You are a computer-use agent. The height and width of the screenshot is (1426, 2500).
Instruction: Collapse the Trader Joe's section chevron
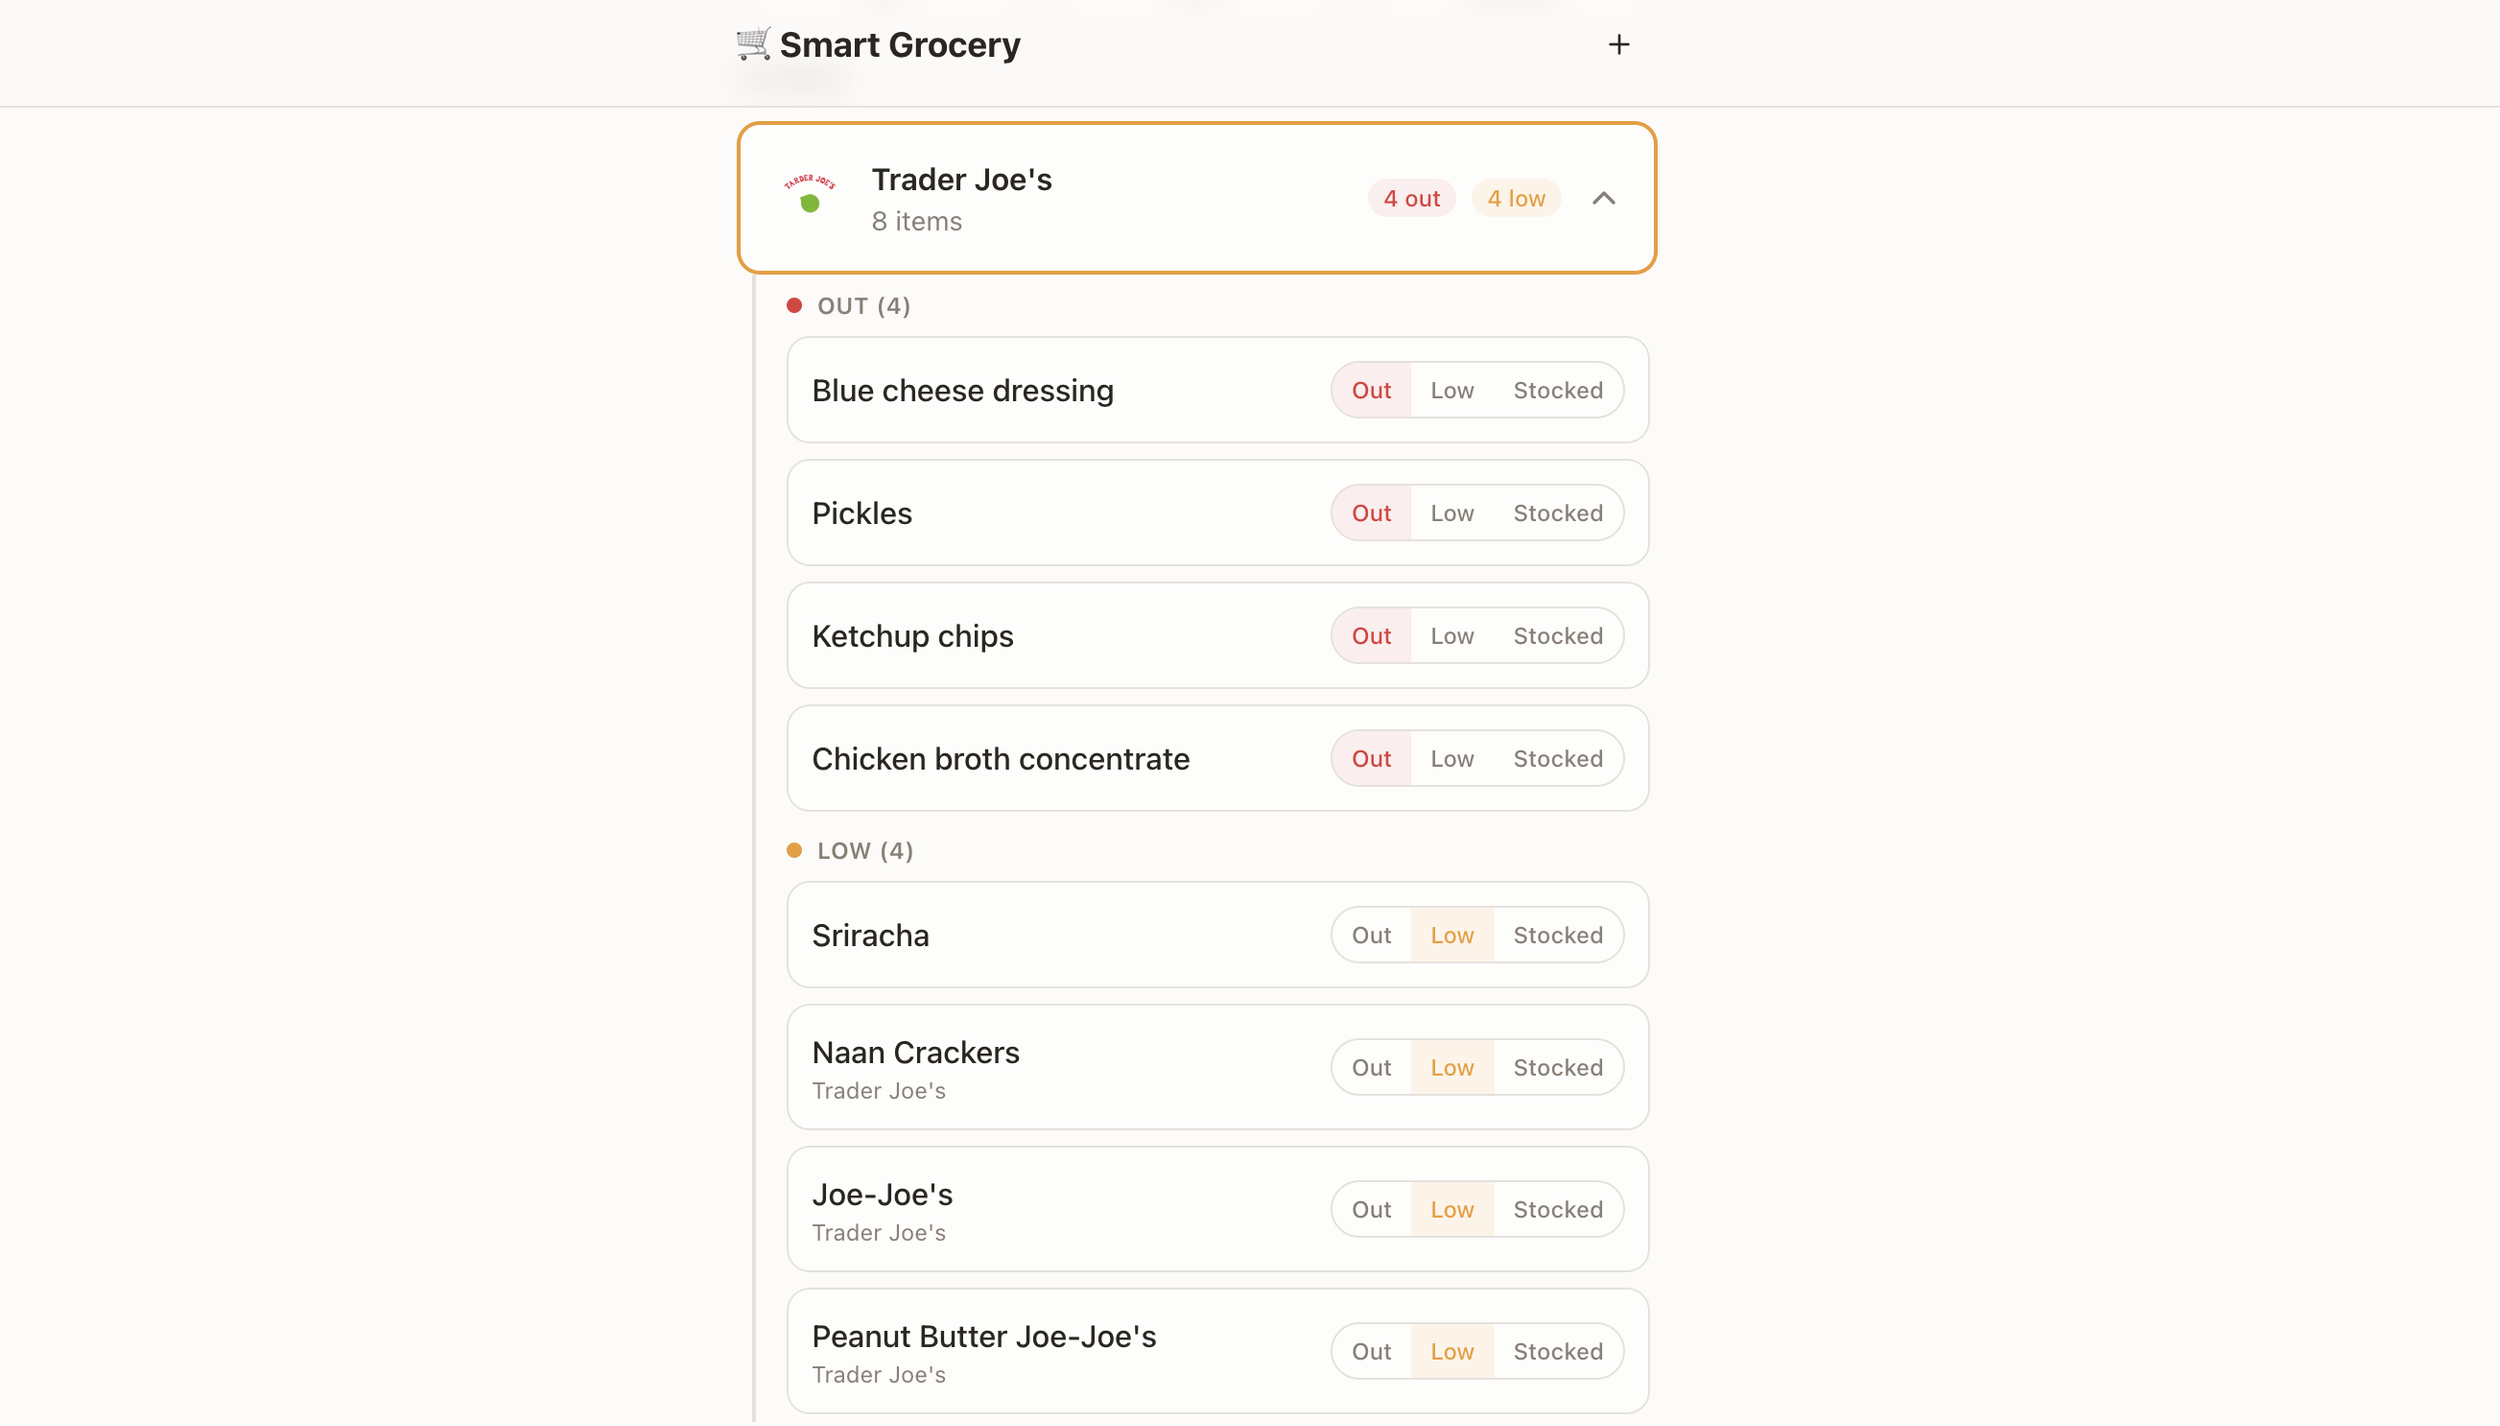1603,198
